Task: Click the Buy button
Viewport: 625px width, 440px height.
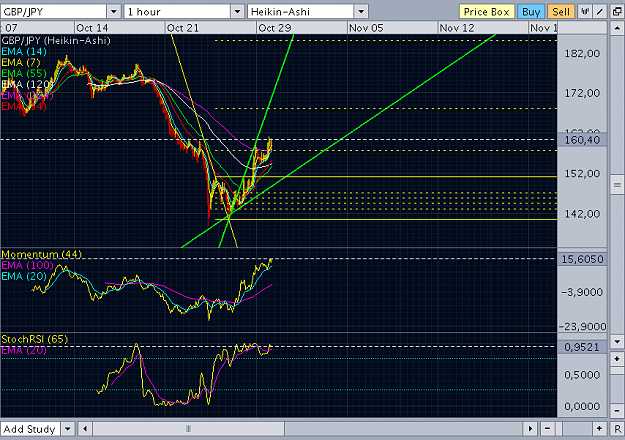Action: [531, 12]
